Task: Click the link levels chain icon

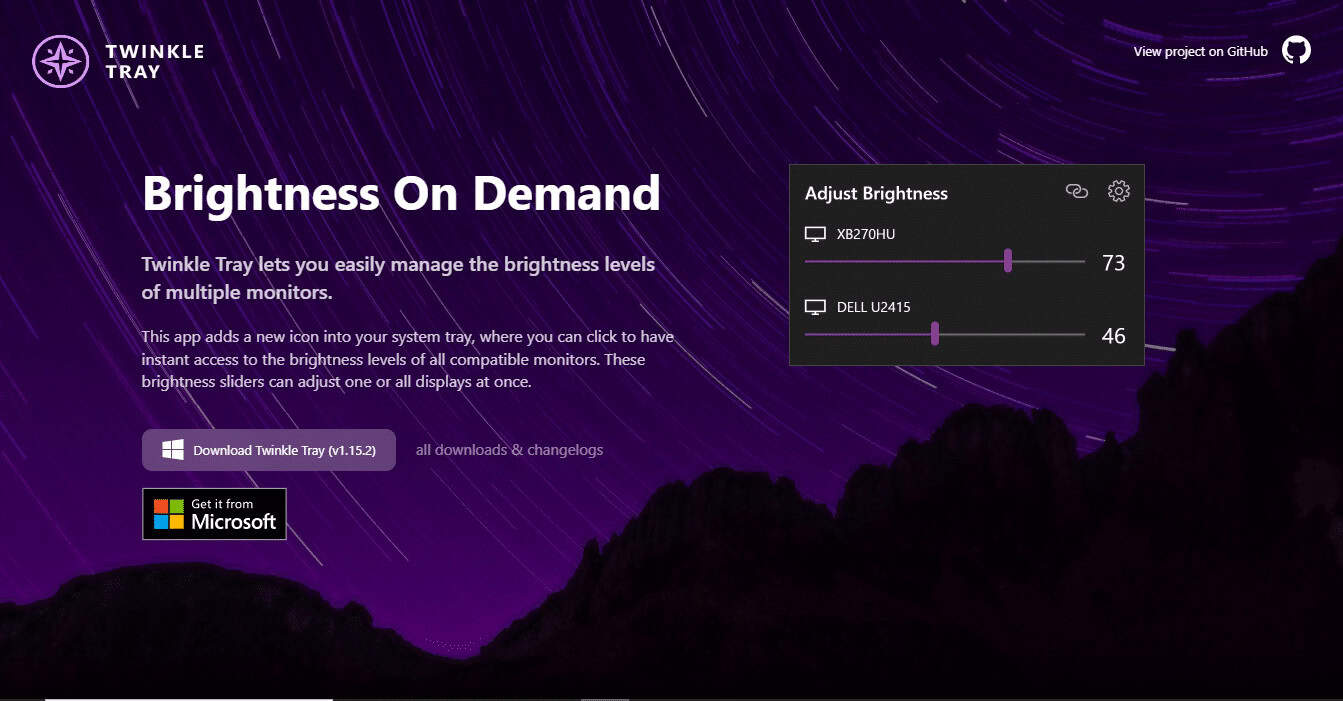Action: point(1076,191)
